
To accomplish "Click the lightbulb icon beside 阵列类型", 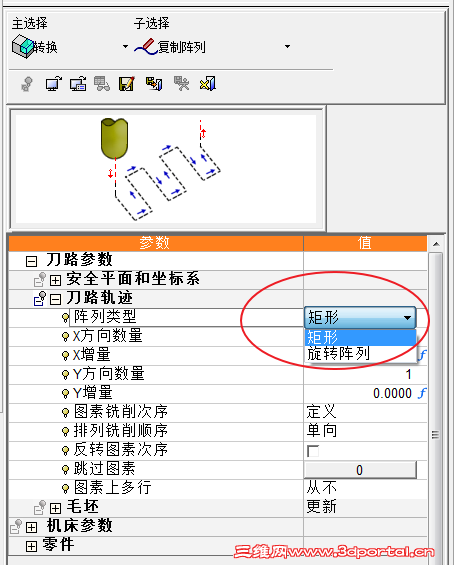I will (x=65, y=318).
